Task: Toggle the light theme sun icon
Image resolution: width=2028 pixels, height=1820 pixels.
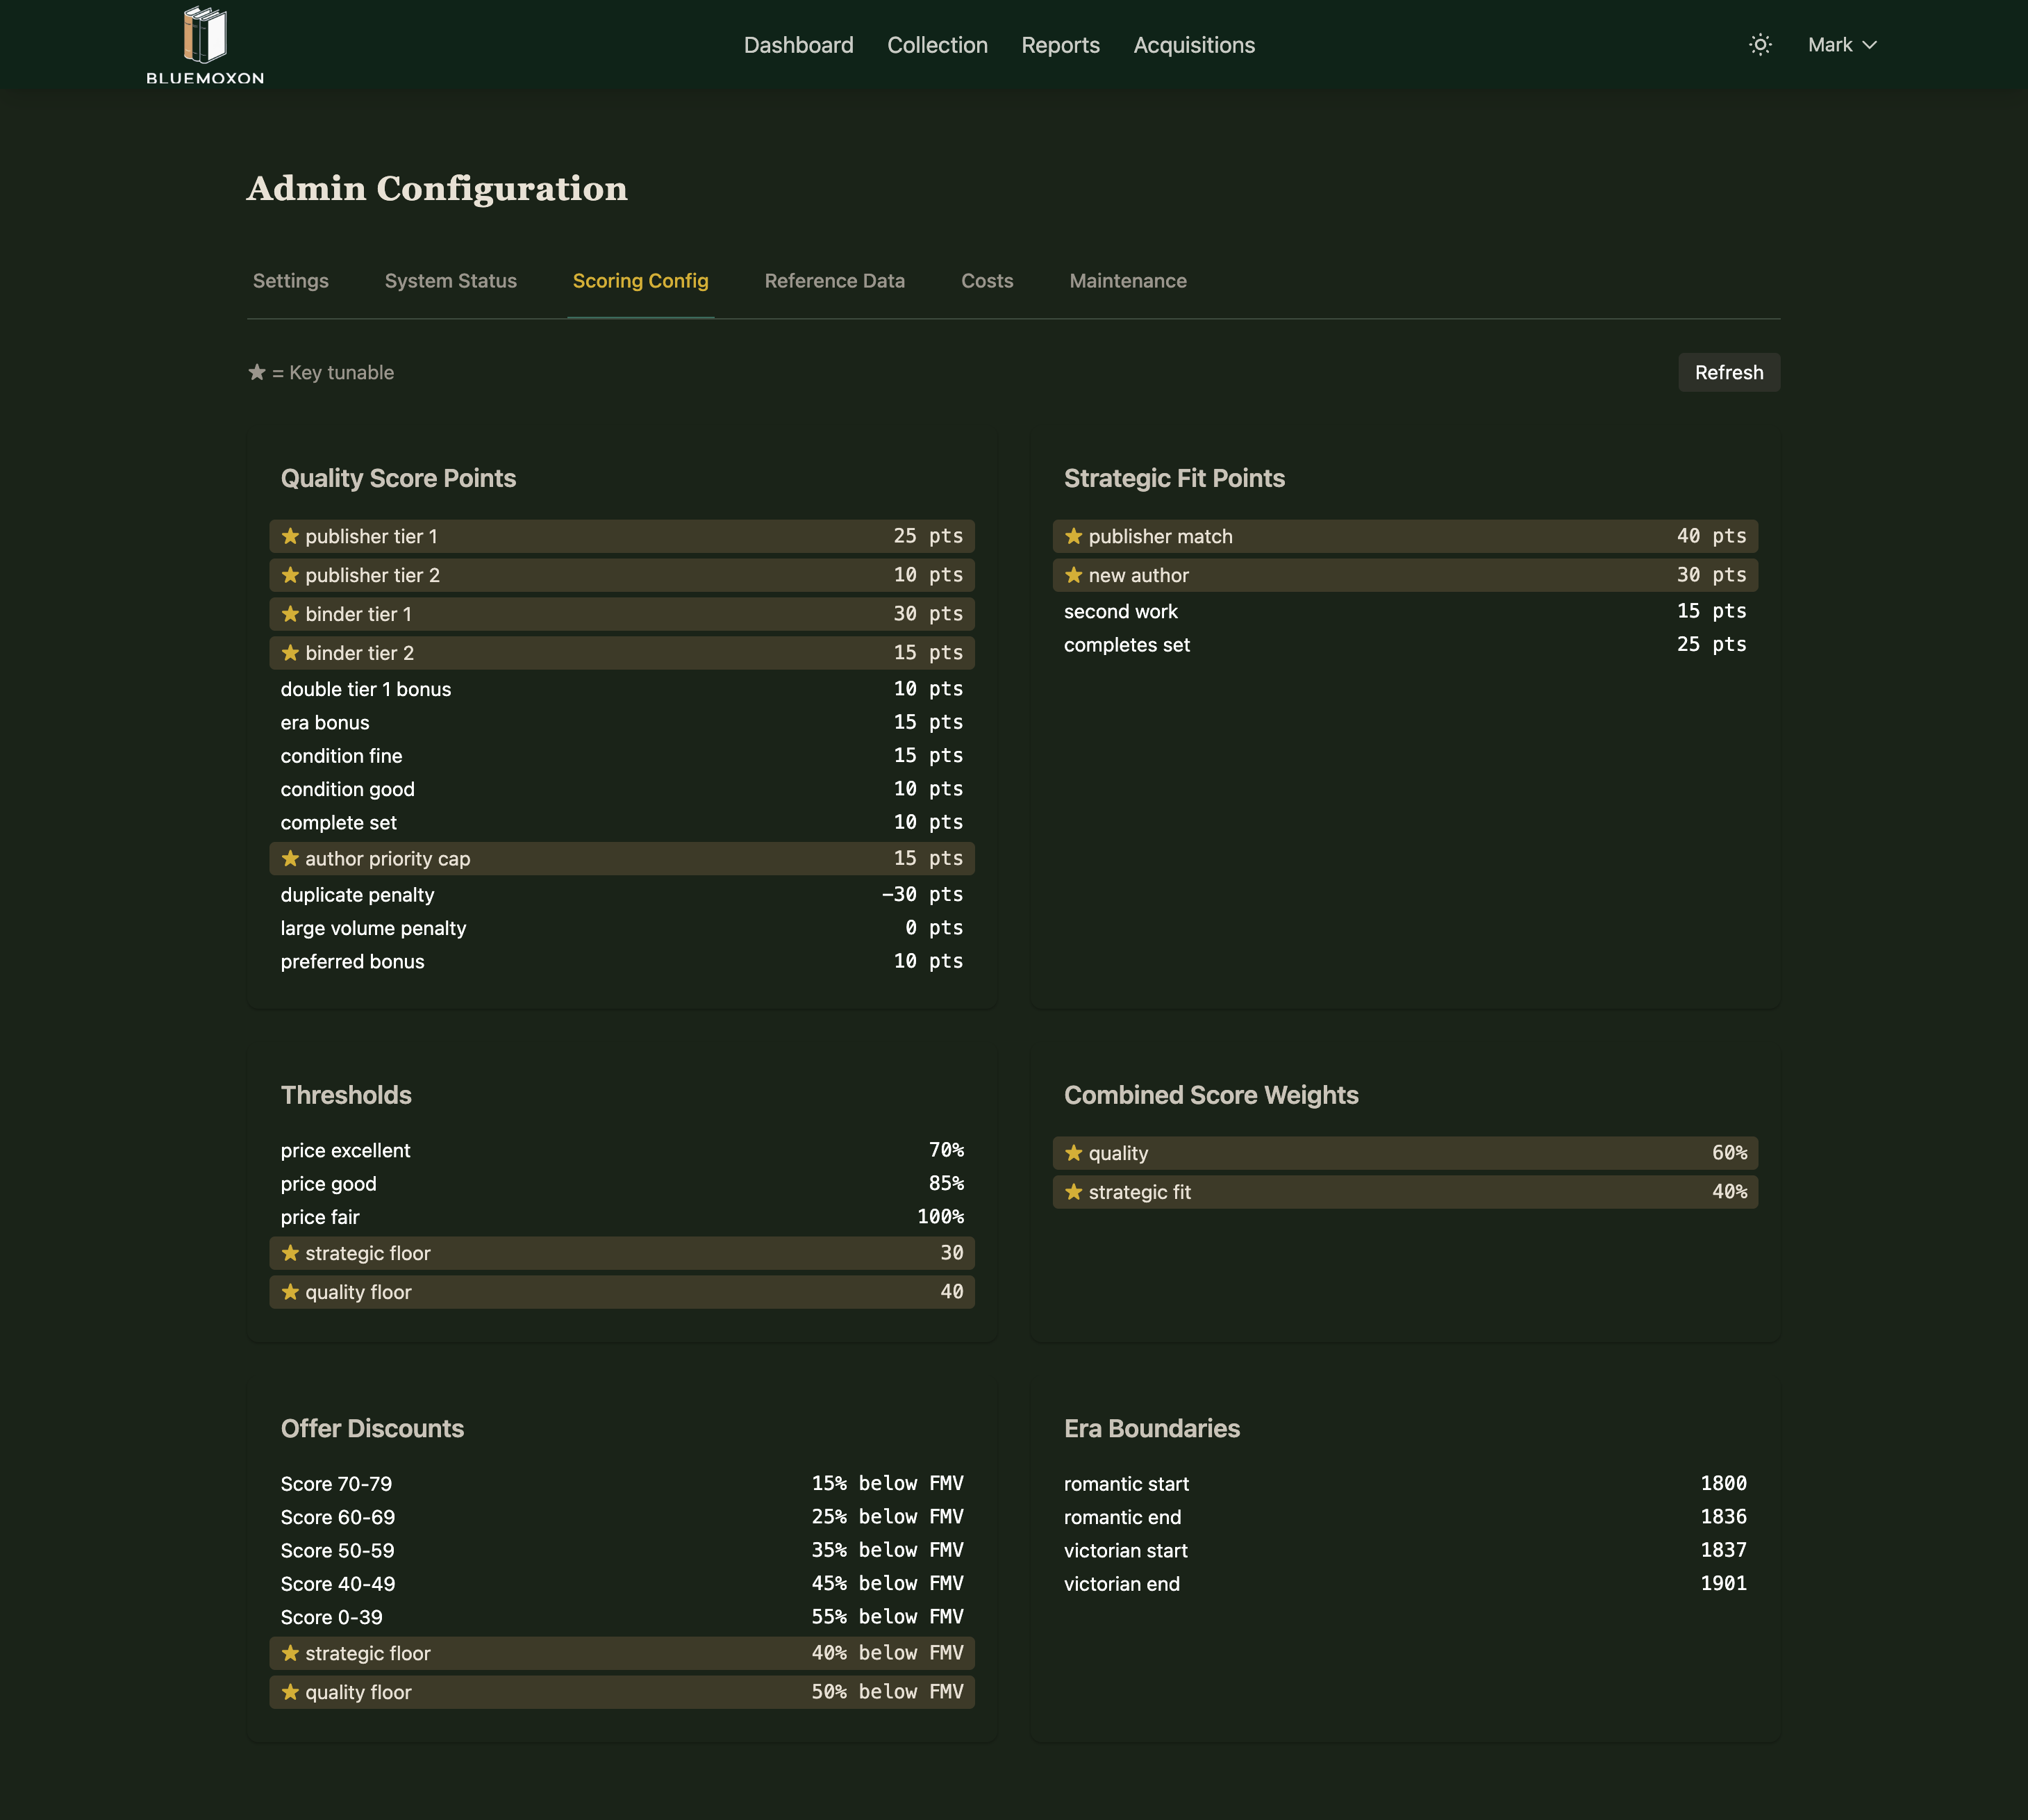Action: (x=1760, y=44)
